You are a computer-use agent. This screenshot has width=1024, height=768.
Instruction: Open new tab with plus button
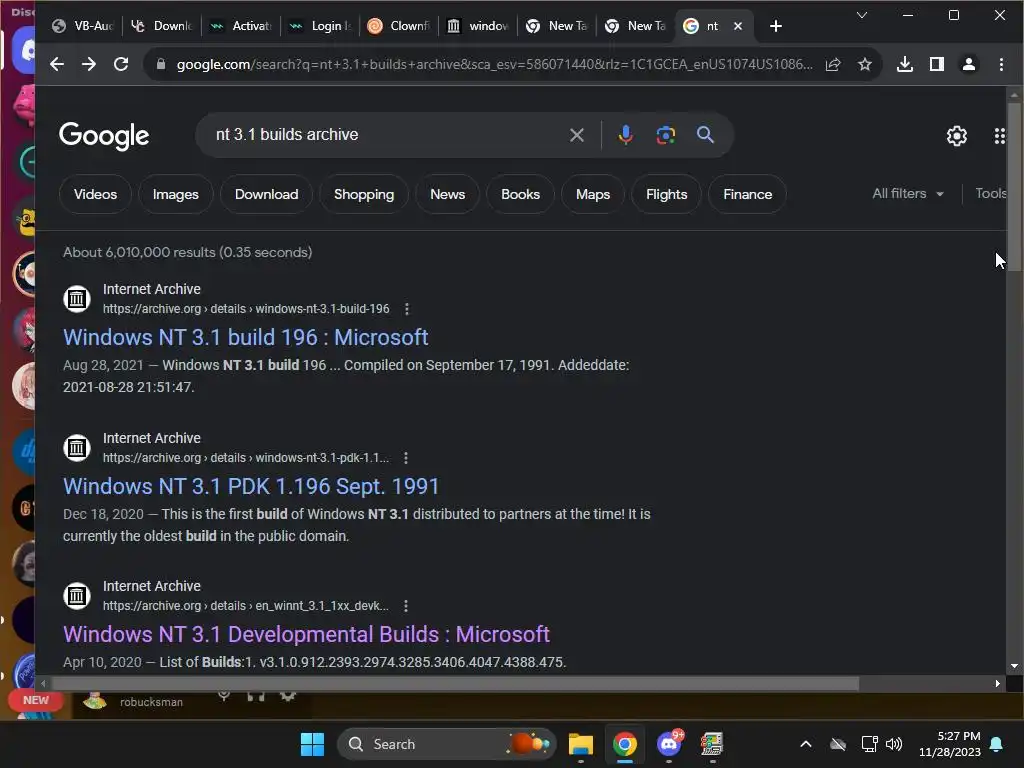[775, 26]
